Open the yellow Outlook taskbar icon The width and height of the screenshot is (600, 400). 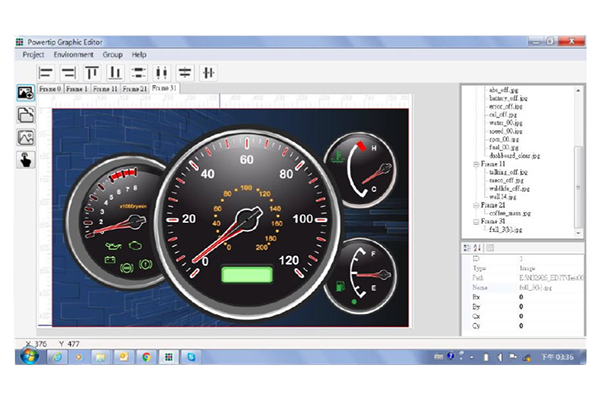tap(124, 357)
